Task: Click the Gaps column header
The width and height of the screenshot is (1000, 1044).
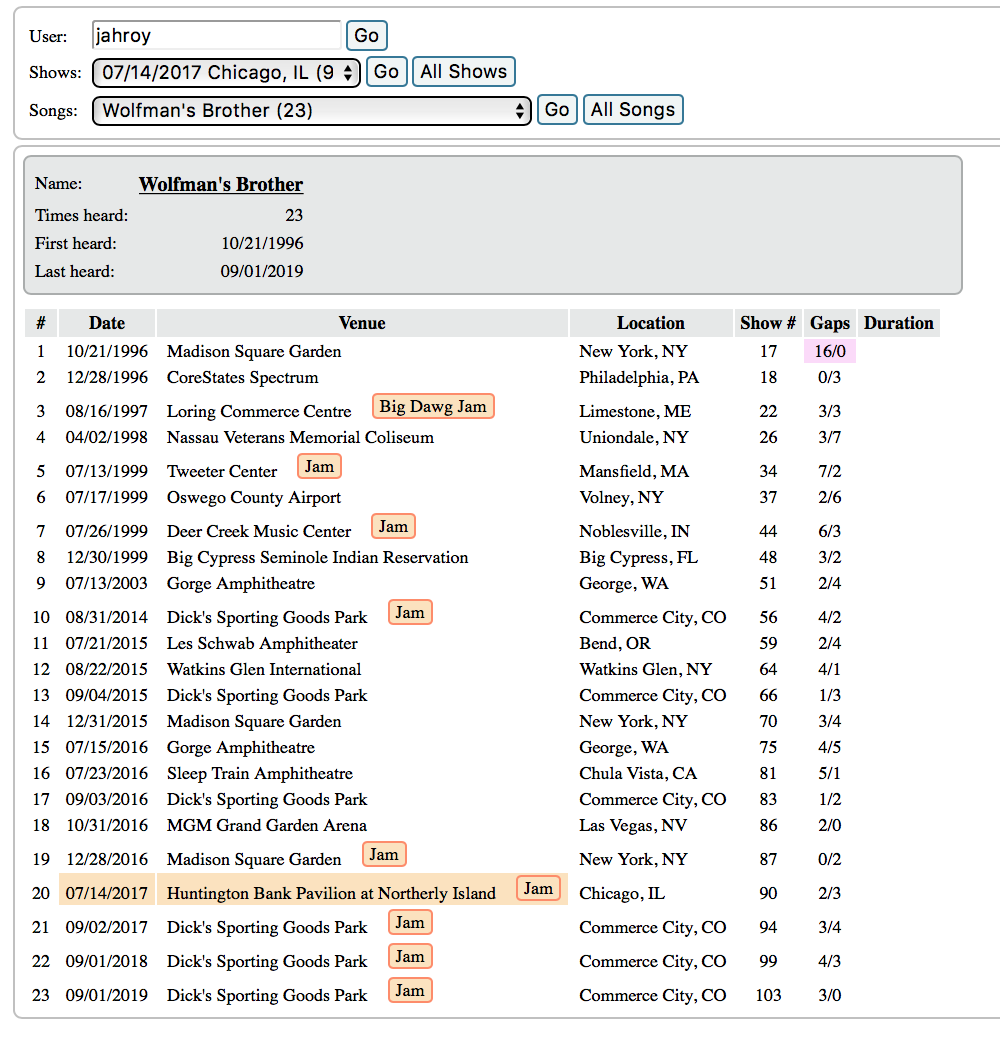Action: [x=829, y=323]
